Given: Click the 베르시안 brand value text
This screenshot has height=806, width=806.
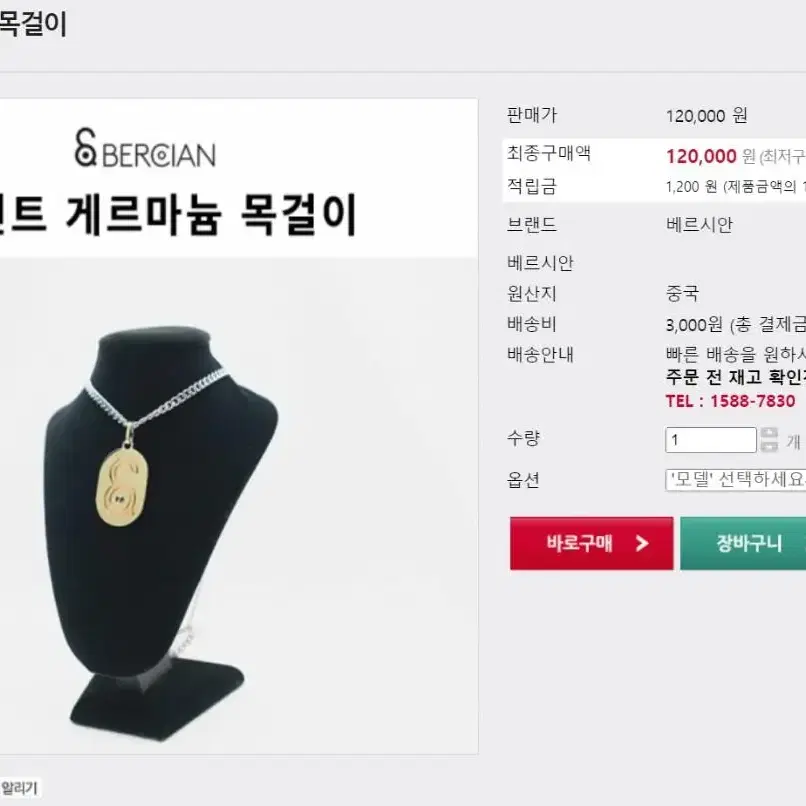Looking at the screenshot, I should (x=699, y=225).
